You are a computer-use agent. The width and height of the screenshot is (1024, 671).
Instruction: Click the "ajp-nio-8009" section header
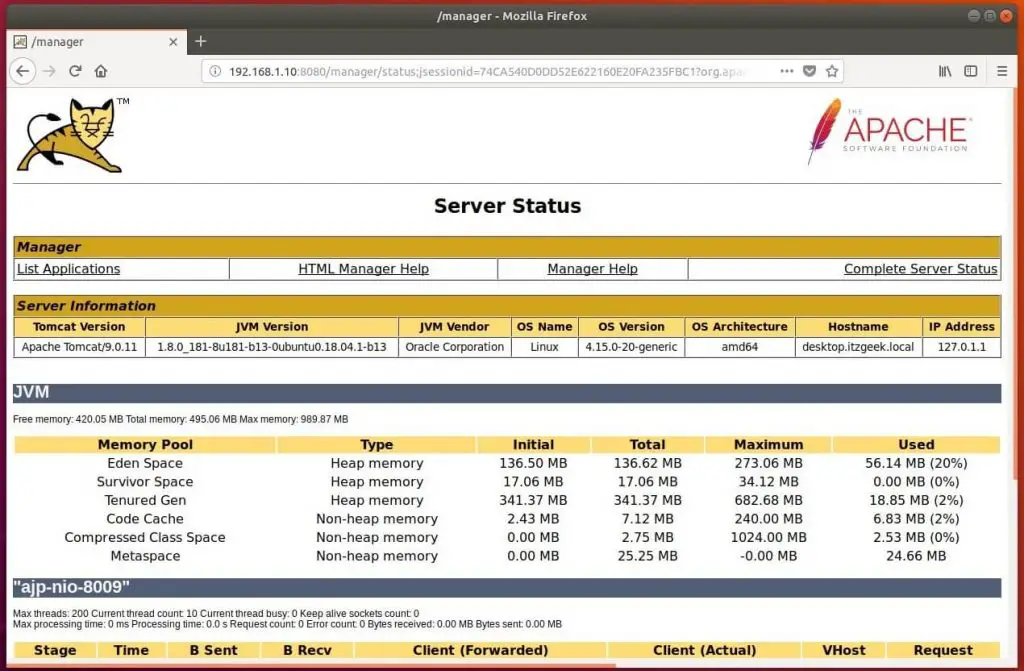[x=507, y=587]
